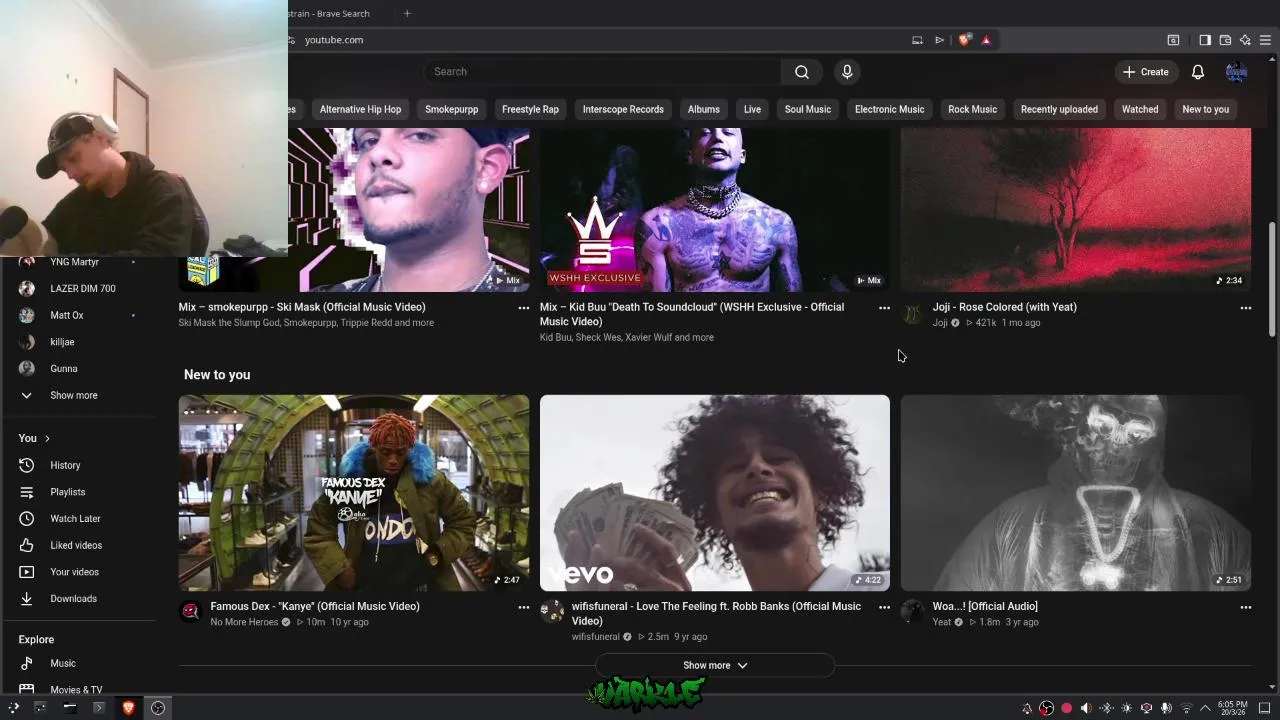Open the Brave browser taskbar icon
Viewport: 1280px width, 720px height.
pyautogui.click(x=128, y=708)
